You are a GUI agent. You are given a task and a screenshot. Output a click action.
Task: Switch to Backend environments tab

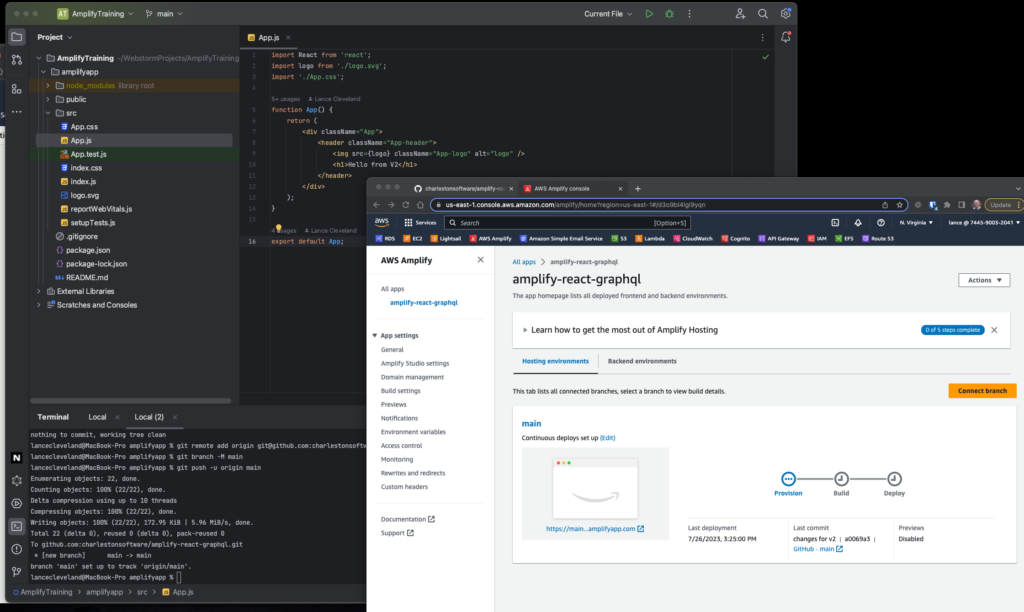(642, 361)
